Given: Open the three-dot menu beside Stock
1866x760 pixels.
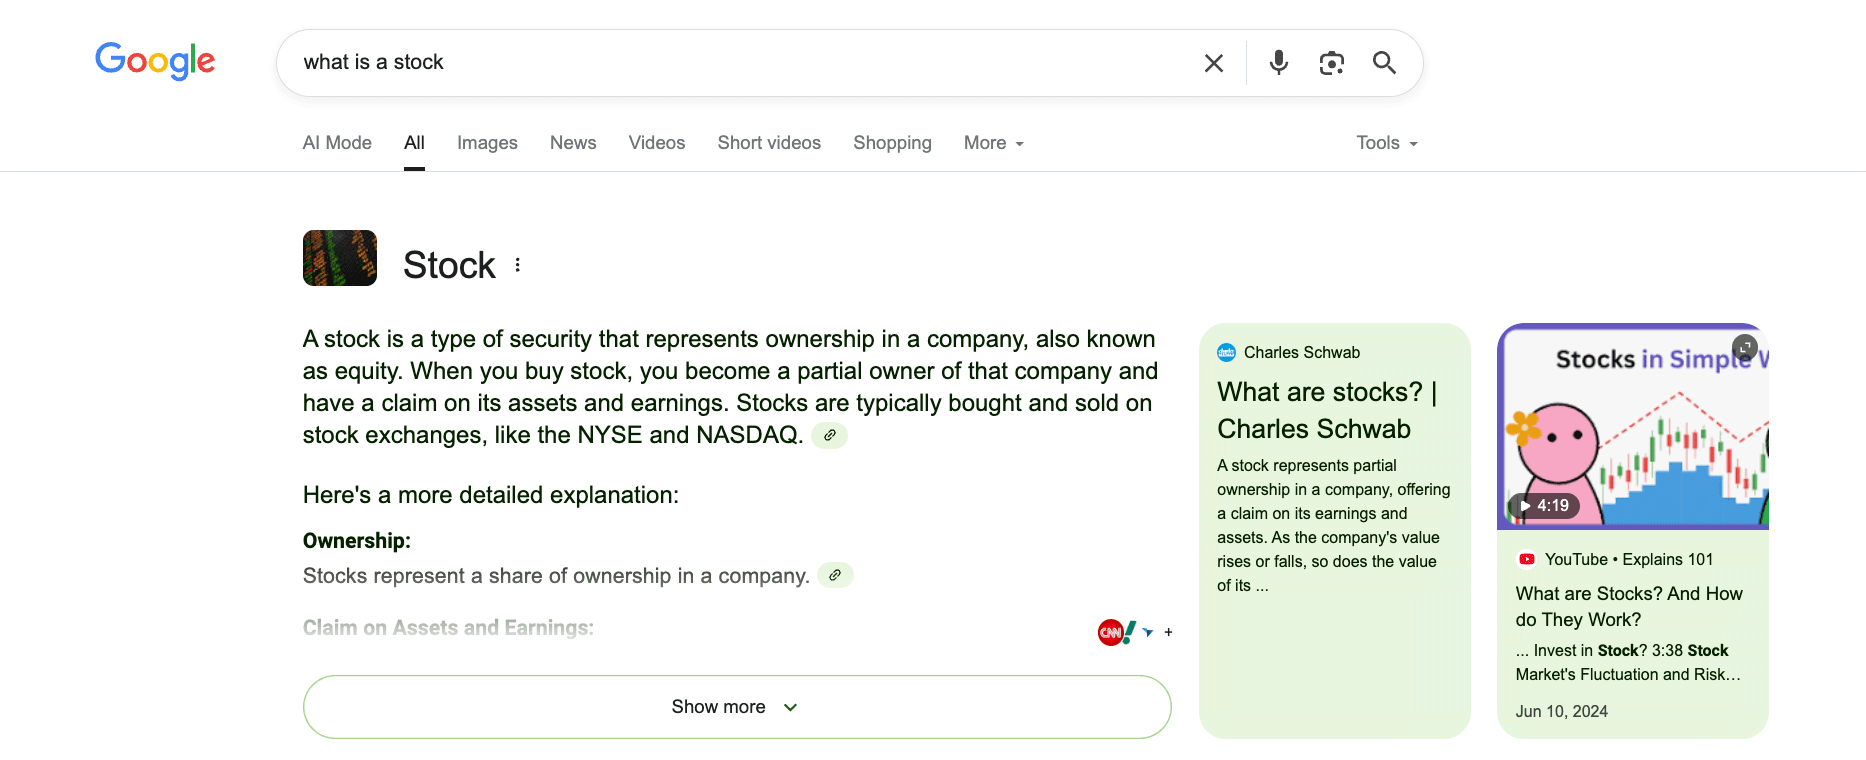Looking at the screenshot, I should click(x=517, y=265).
